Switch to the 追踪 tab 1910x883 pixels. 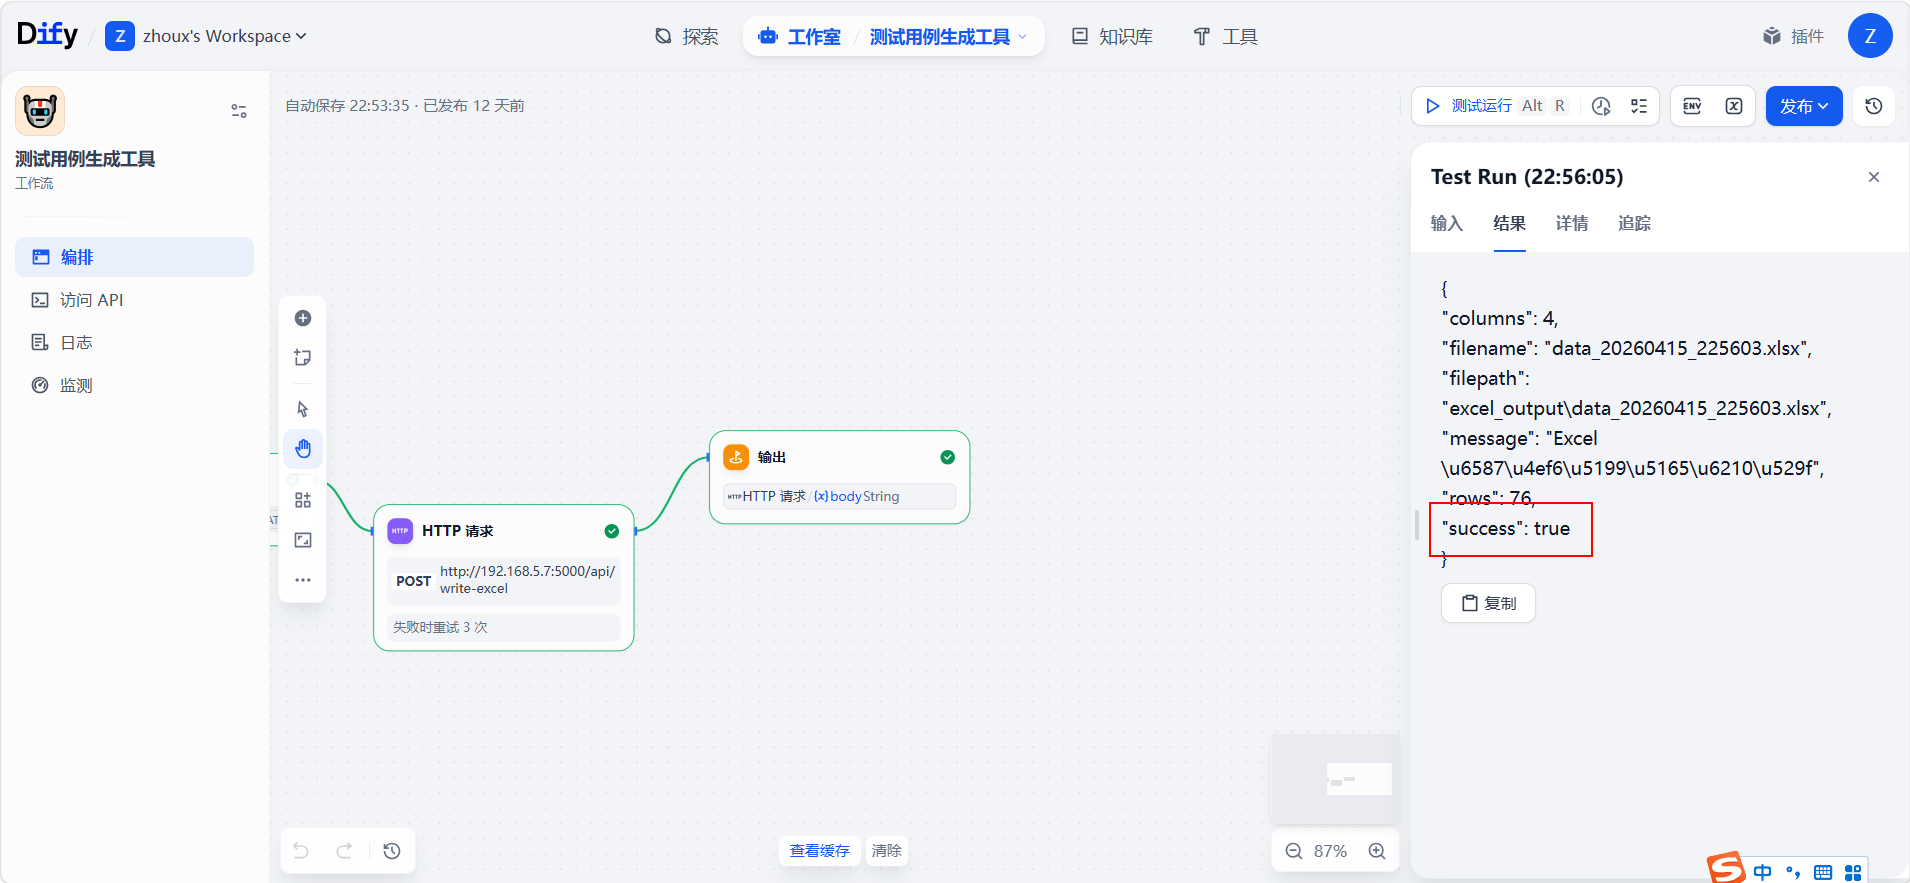pyautogui.click(x=1634, y=223)
